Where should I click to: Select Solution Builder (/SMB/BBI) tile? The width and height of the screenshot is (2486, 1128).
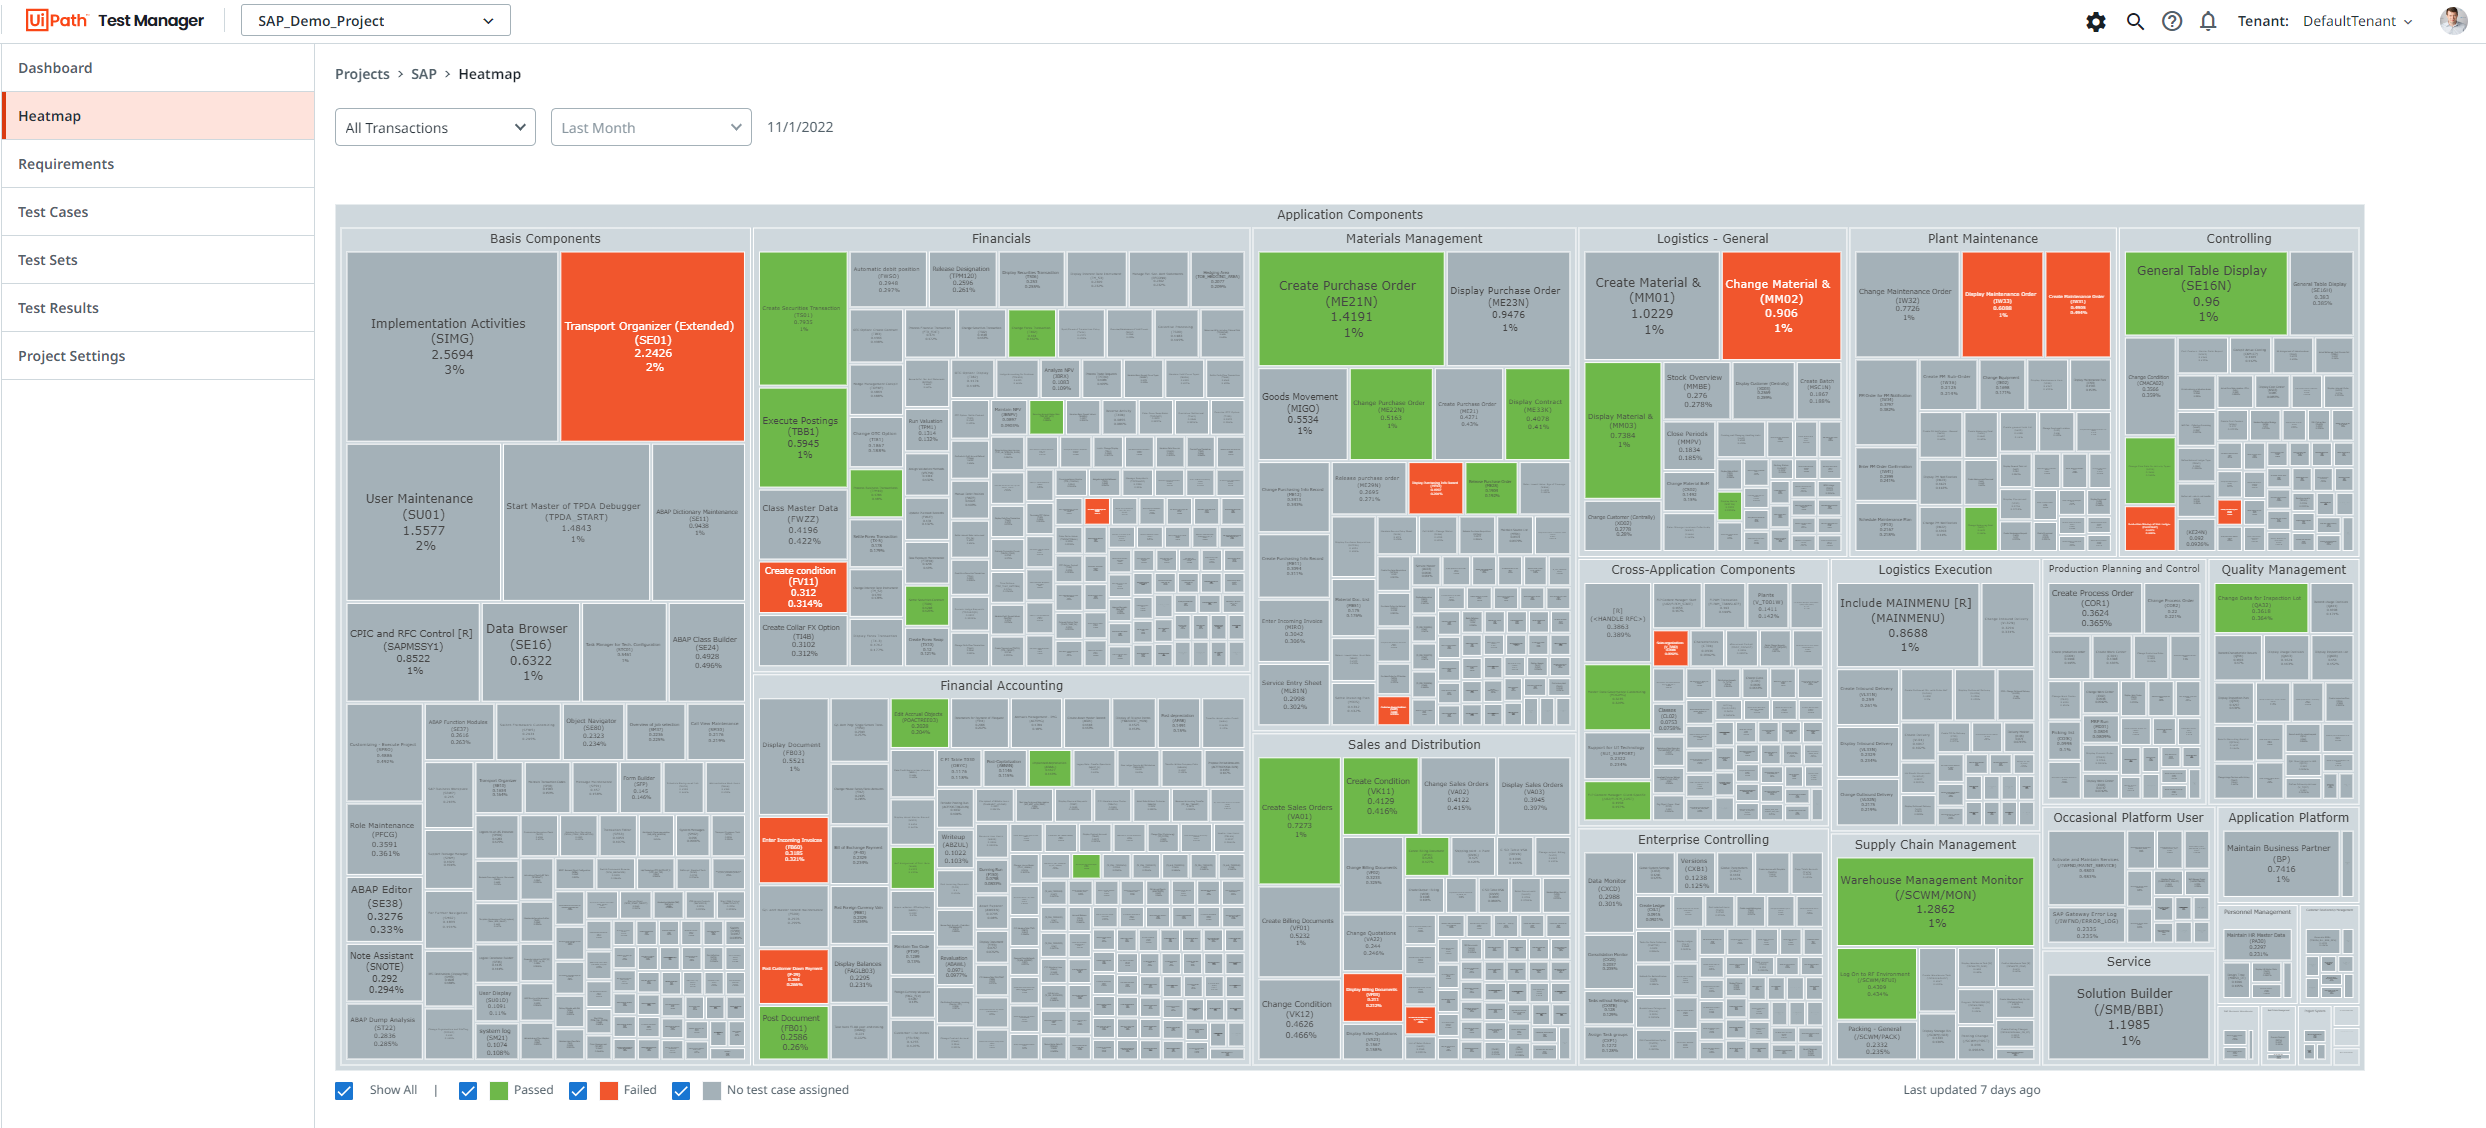click(x=2128, y=1018)
